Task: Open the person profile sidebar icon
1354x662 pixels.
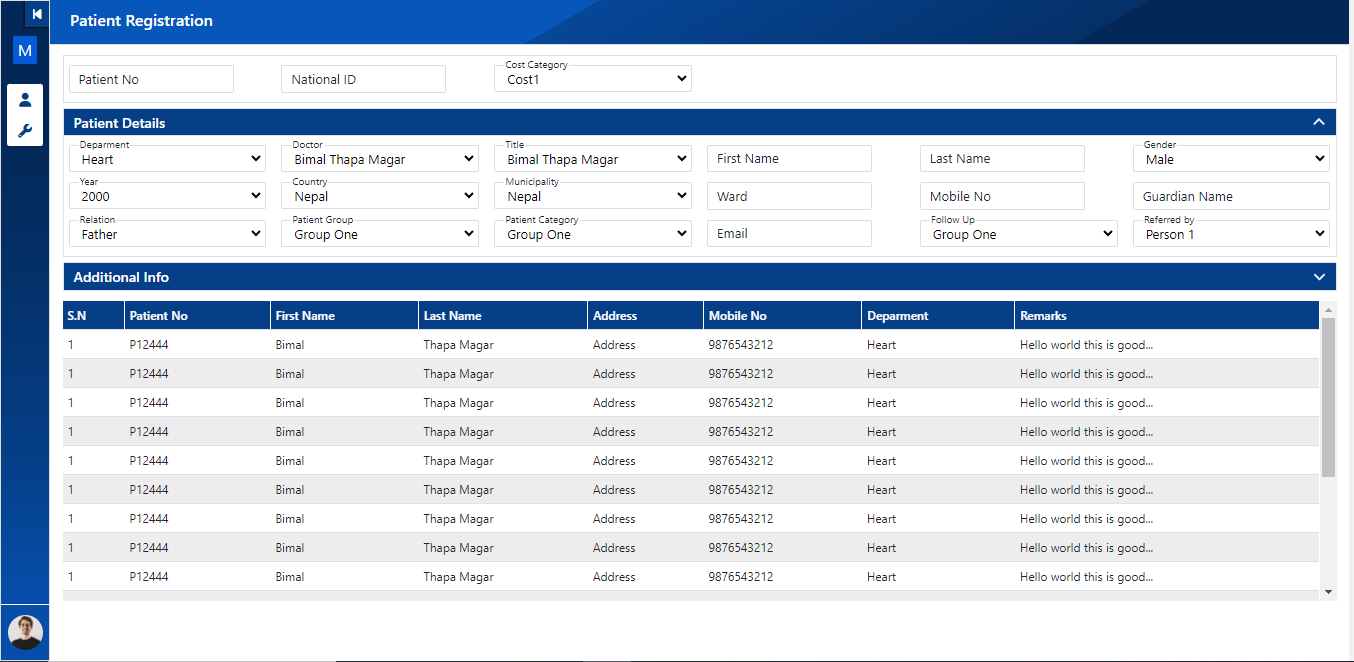Action: 25,100
